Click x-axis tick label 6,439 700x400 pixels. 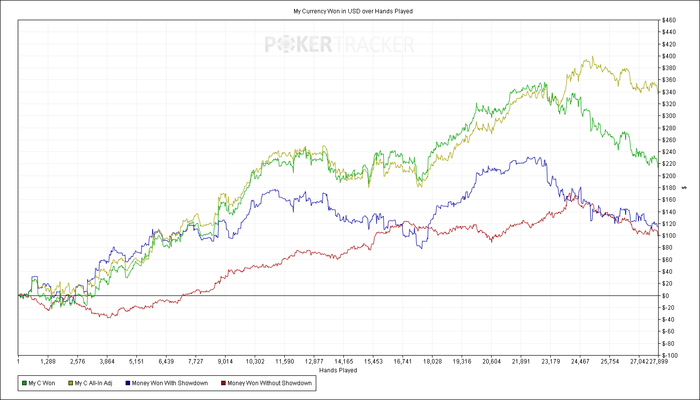pos(166,361)
